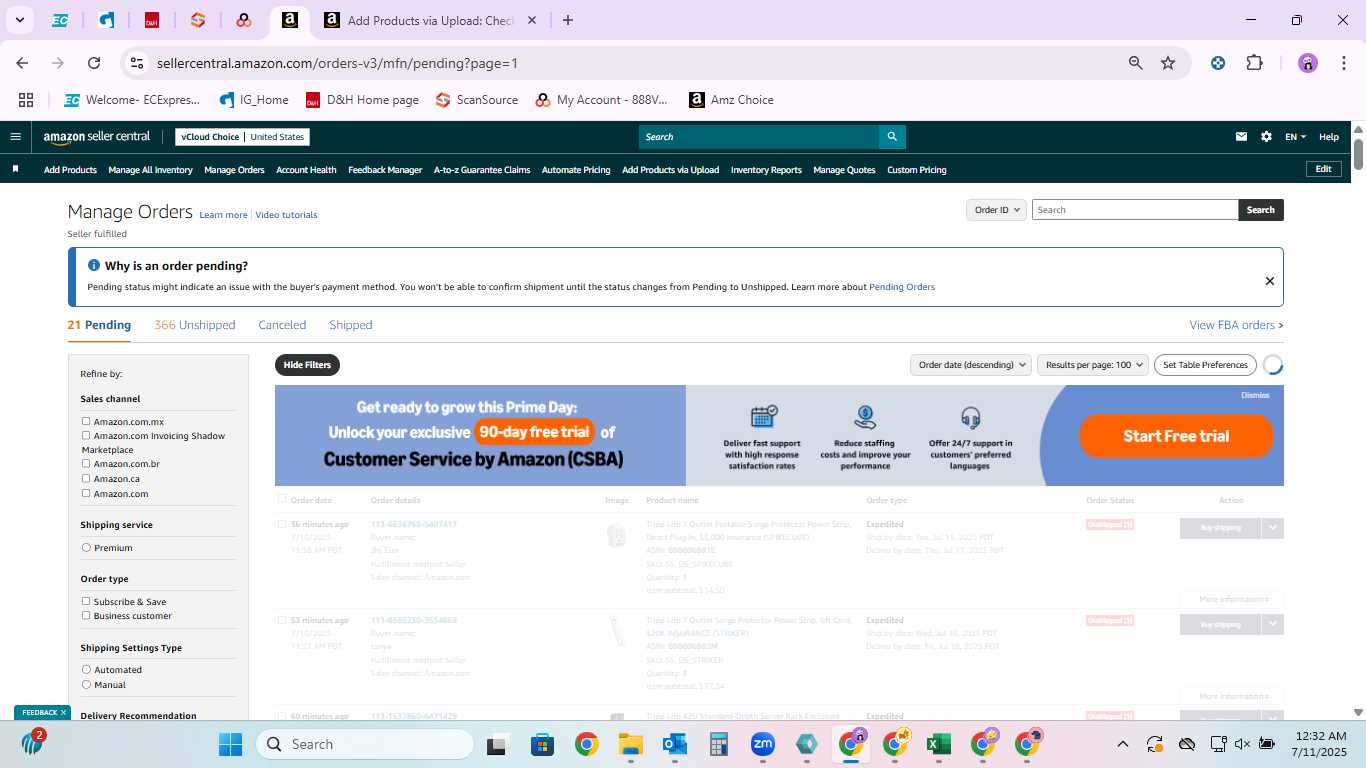Click the Amazon Seller Central logo
Screen dimensions: 1366x768
click(97, 137)
